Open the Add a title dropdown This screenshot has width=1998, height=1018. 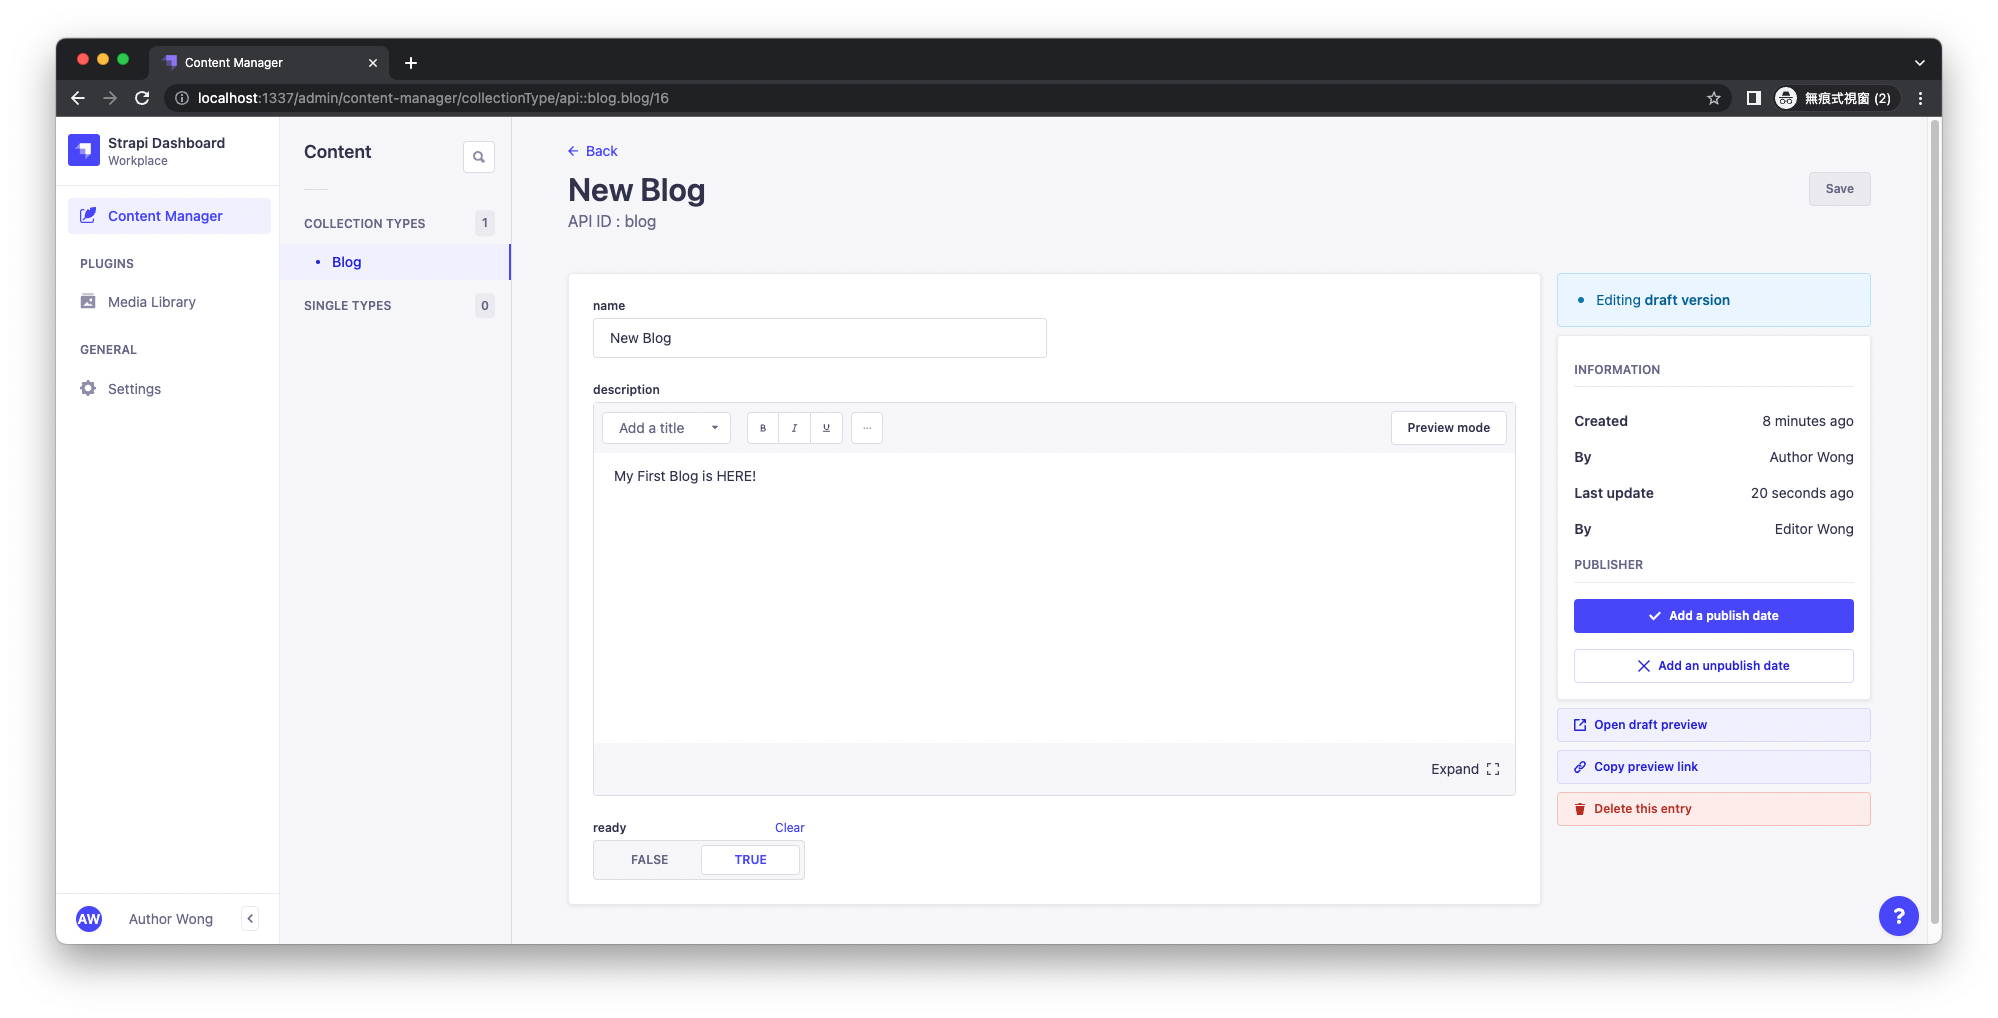665,428
